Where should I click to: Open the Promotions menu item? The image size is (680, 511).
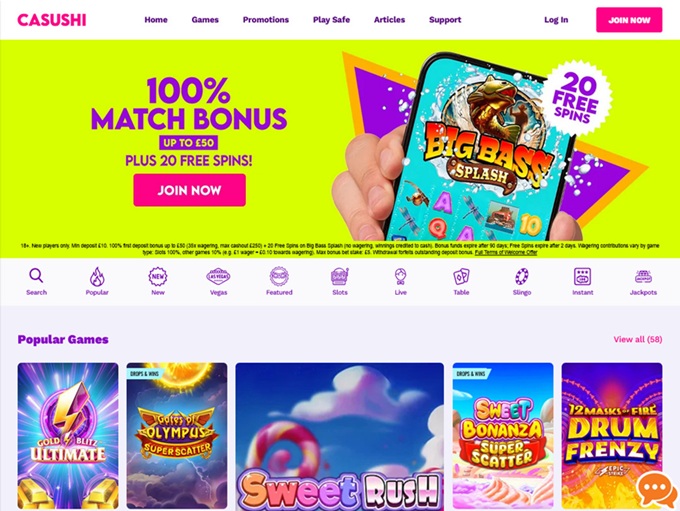(x=265, y=20)
